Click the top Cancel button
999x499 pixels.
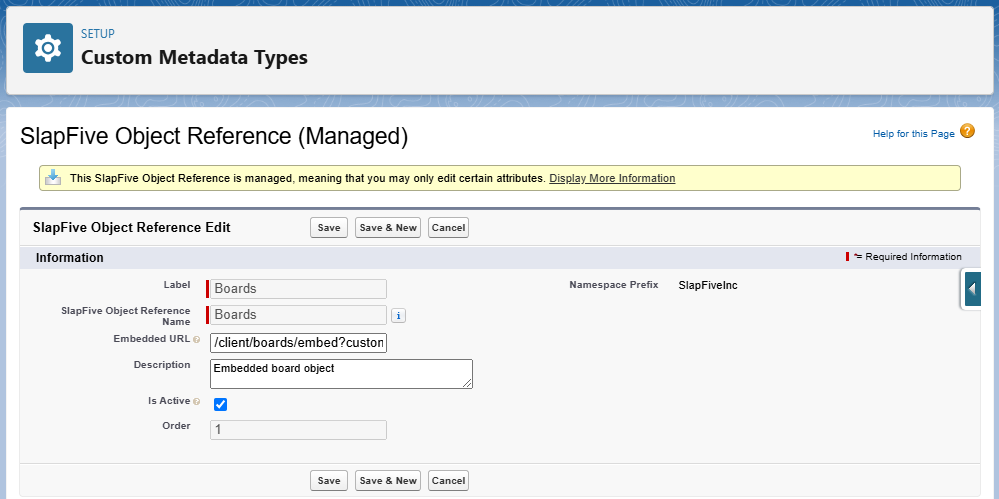click(448, 228)
